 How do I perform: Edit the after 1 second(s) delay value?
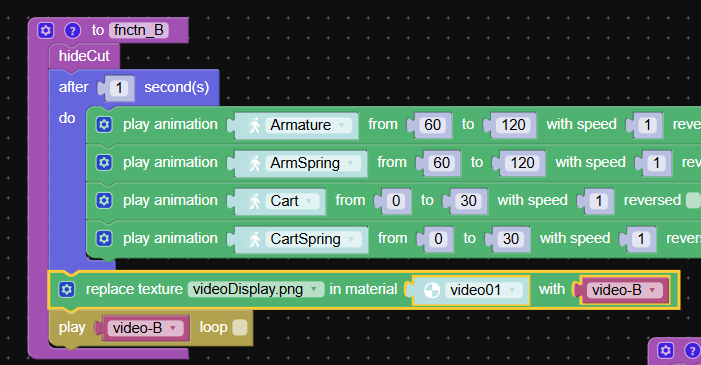[119, 88]
